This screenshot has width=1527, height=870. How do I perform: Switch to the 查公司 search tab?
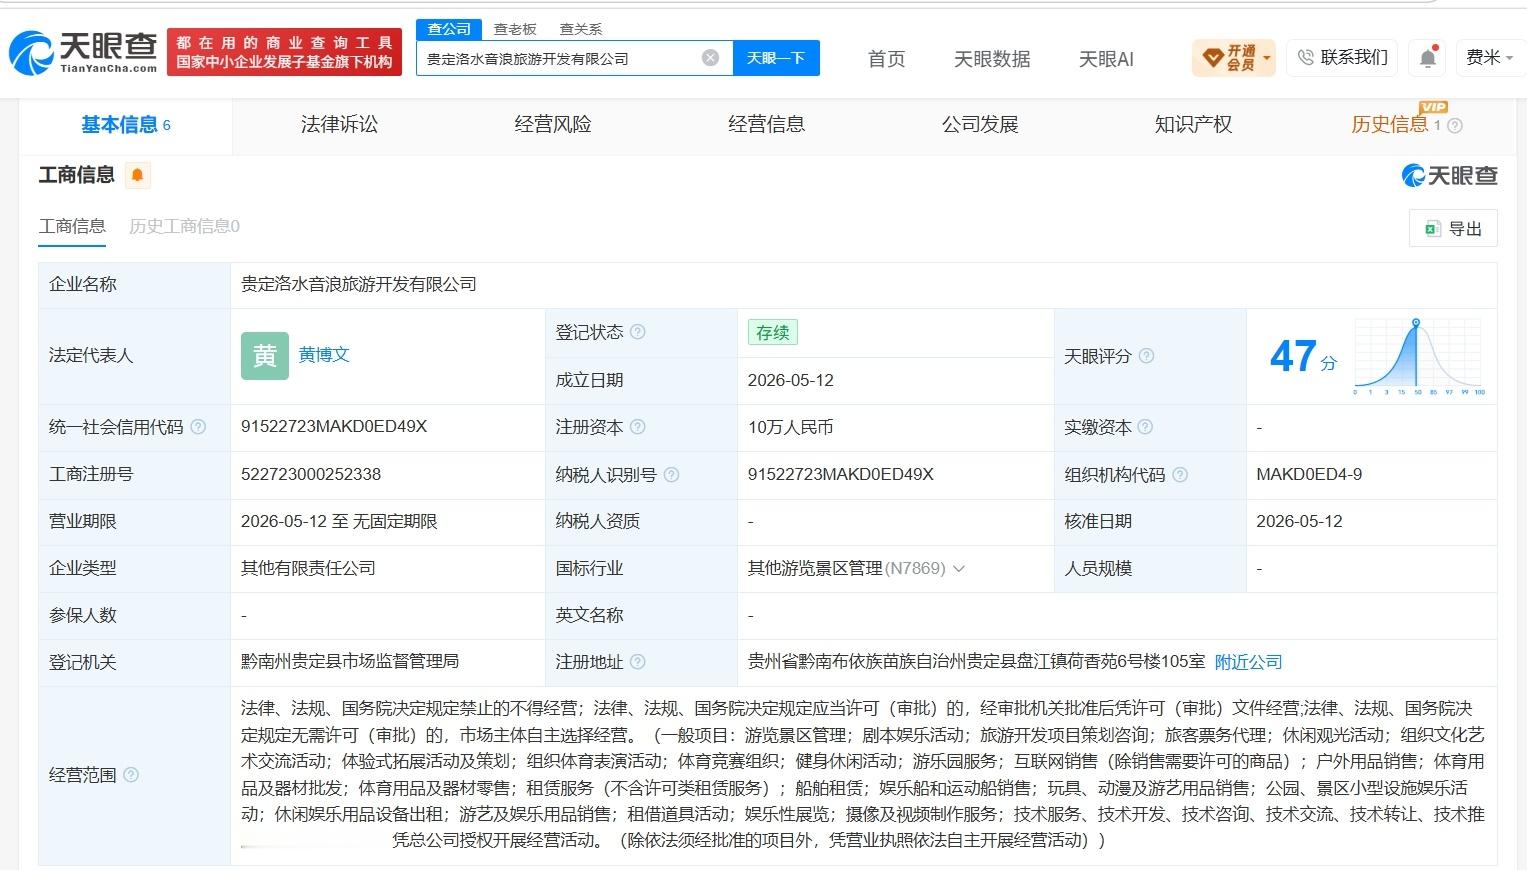(x=449, y=29)
